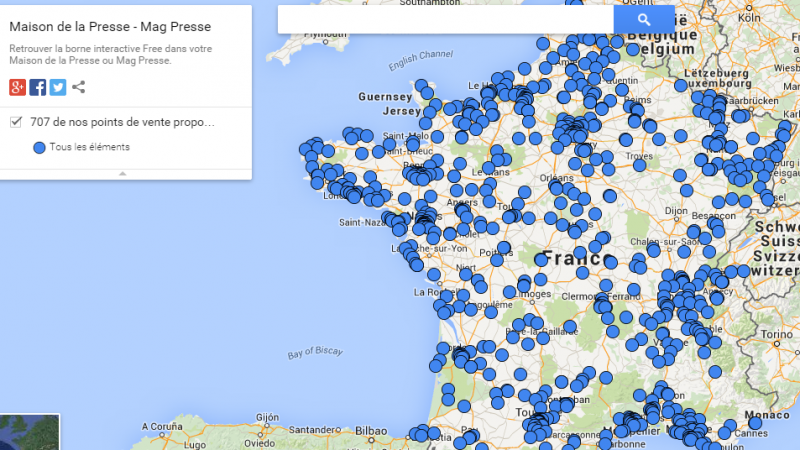Click the map description text about borne interactive
Screen dimensions: 800x450
point(111,55)
